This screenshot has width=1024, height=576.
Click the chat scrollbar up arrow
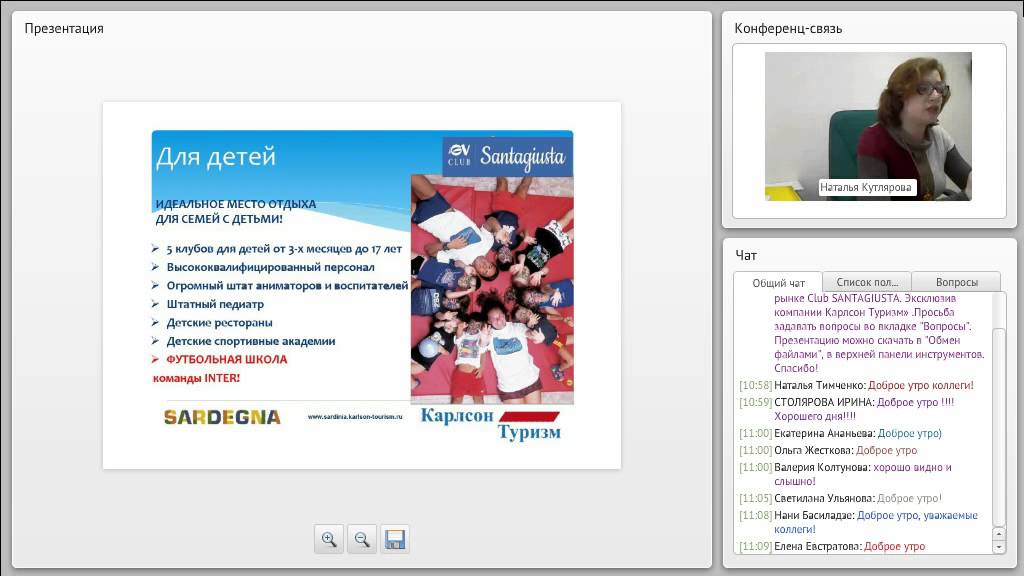[999, 534]
